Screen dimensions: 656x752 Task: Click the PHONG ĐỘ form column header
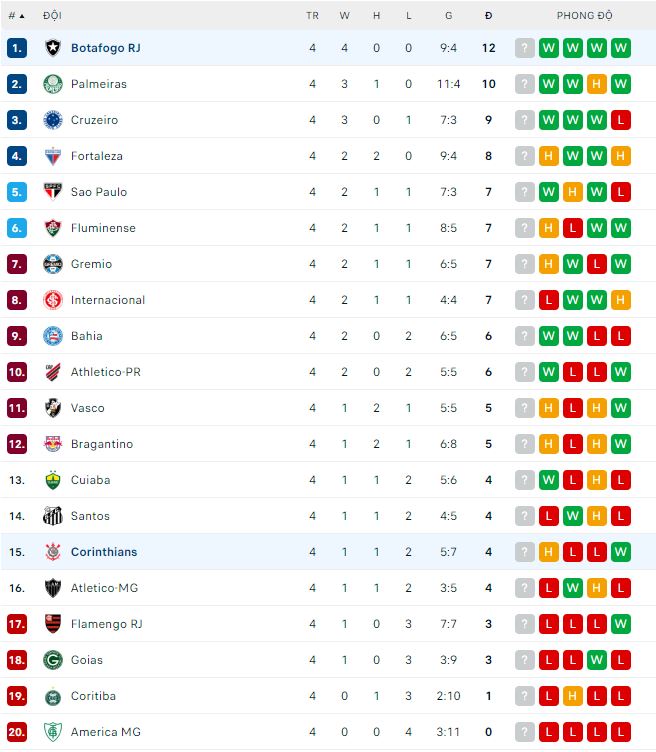point(585,16)
